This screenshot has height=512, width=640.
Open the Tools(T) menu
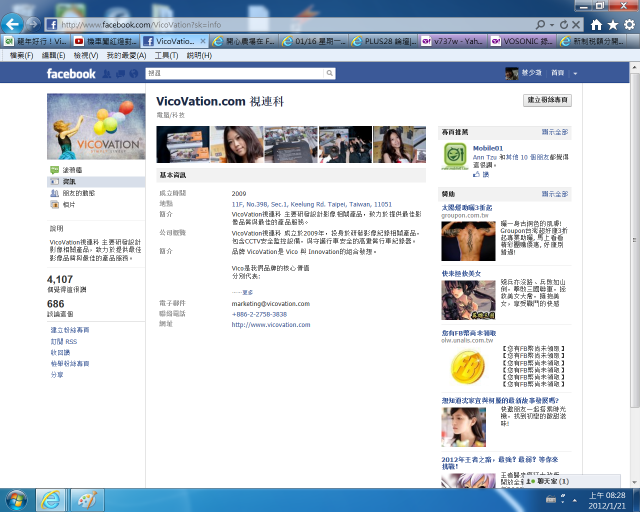166,56
